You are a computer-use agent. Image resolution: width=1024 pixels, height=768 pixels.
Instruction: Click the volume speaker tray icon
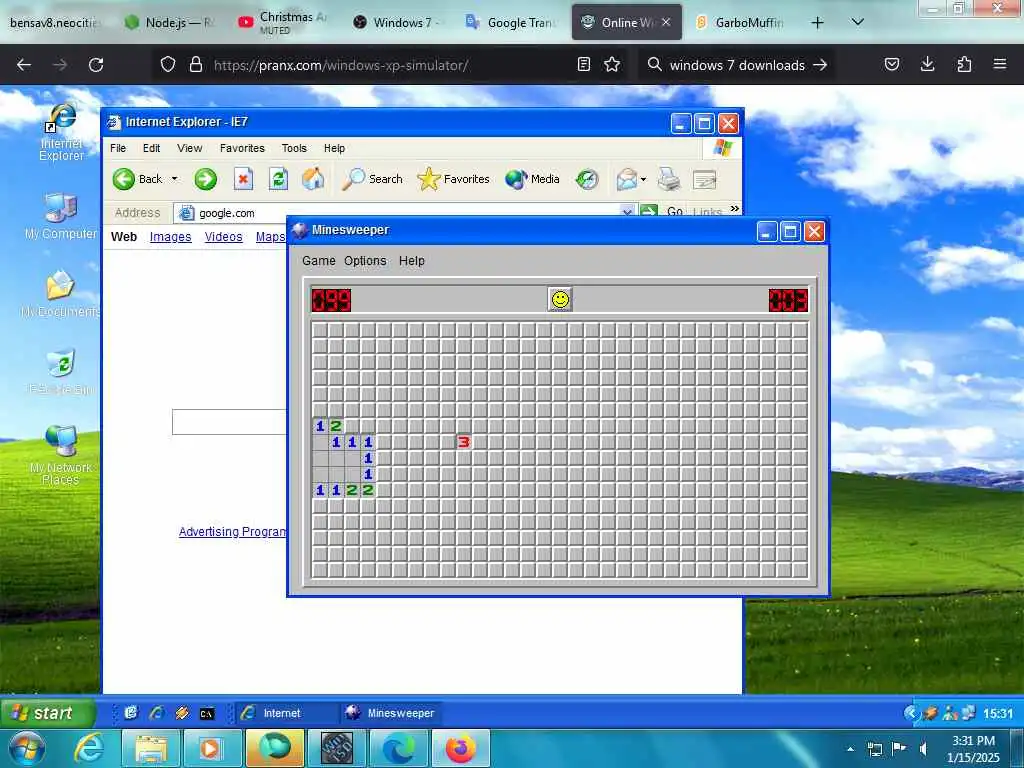(923, 749)
